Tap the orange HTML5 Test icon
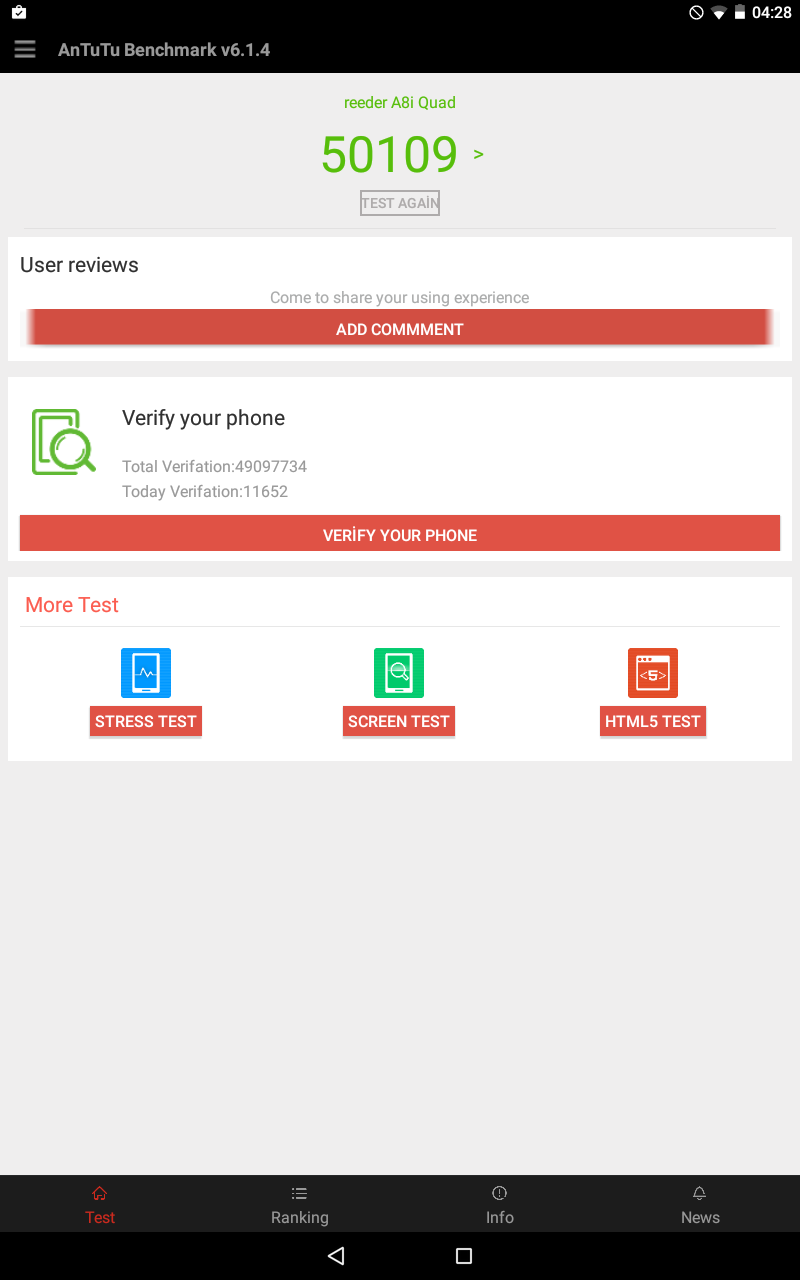 coord(653,673)
